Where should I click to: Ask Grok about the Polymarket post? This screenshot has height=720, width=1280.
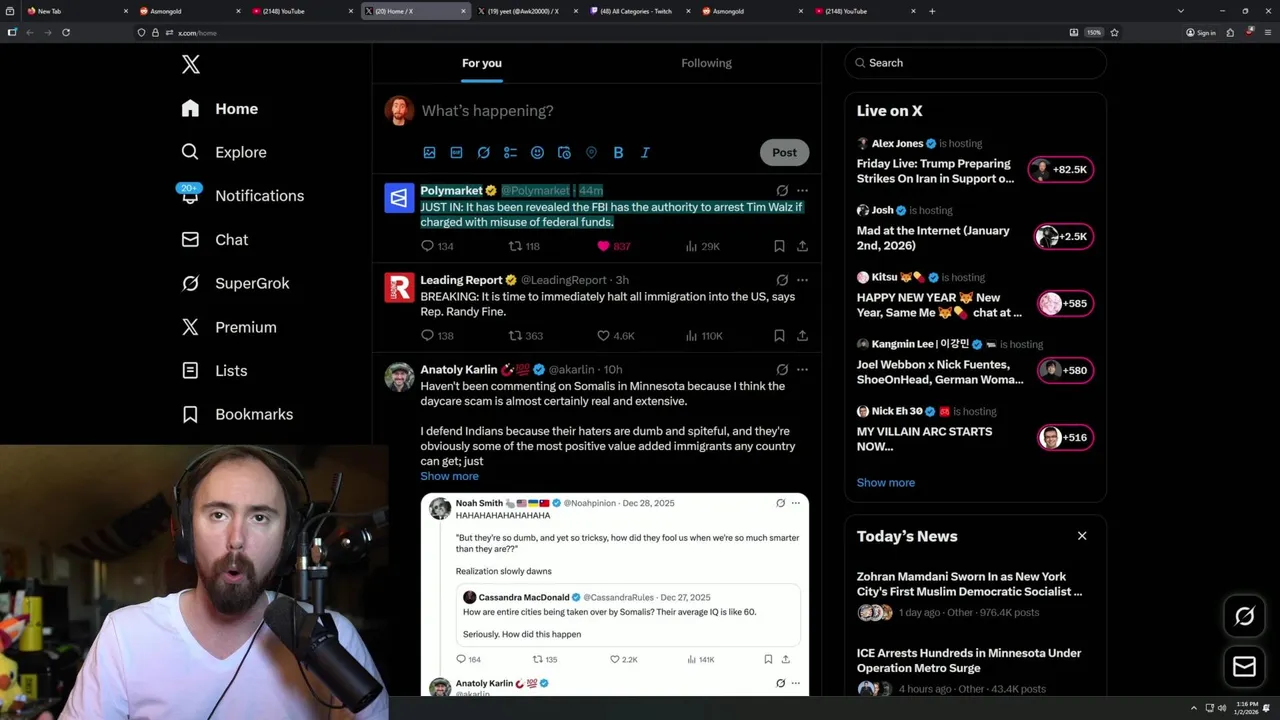[x=782, y=190]
